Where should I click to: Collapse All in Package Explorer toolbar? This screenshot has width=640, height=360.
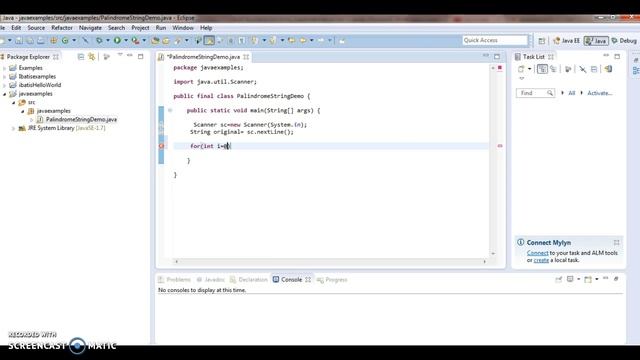coord(81,57)
